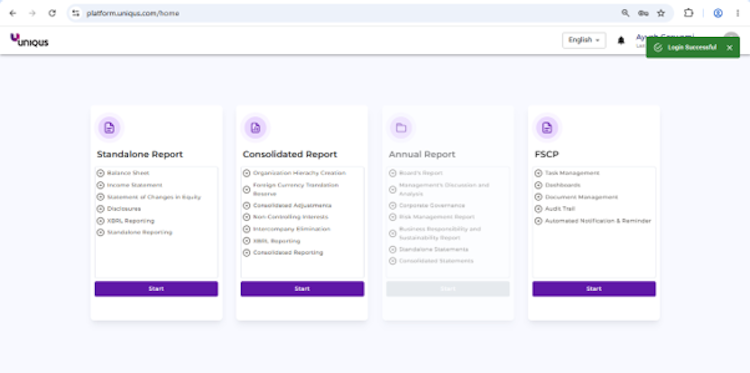Select XBRL Reporting in Consolidated Report
This screenshot has height=373, width=750.
pos(276,241)
